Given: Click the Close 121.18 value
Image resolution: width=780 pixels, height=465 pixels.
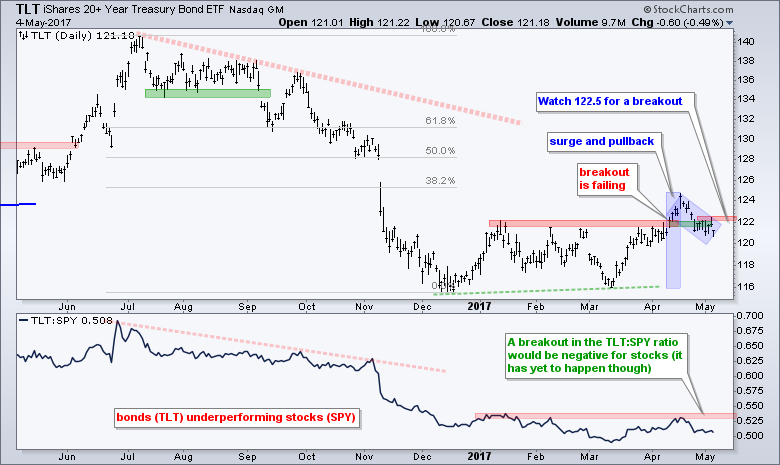Looking at the screenshot, I should [x=517, y=23].
